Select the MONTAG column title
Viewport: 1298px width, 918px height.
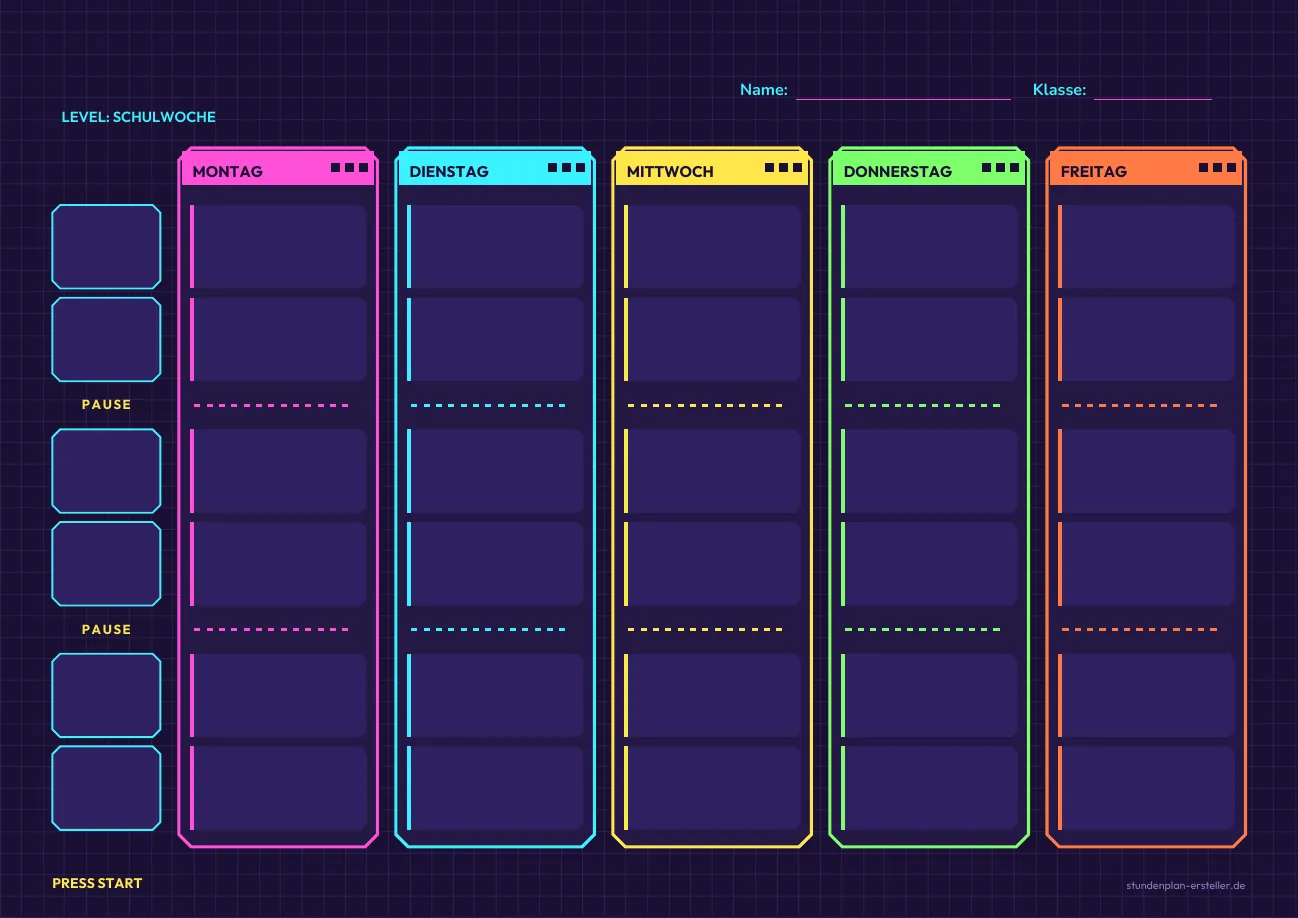[227, 172]
